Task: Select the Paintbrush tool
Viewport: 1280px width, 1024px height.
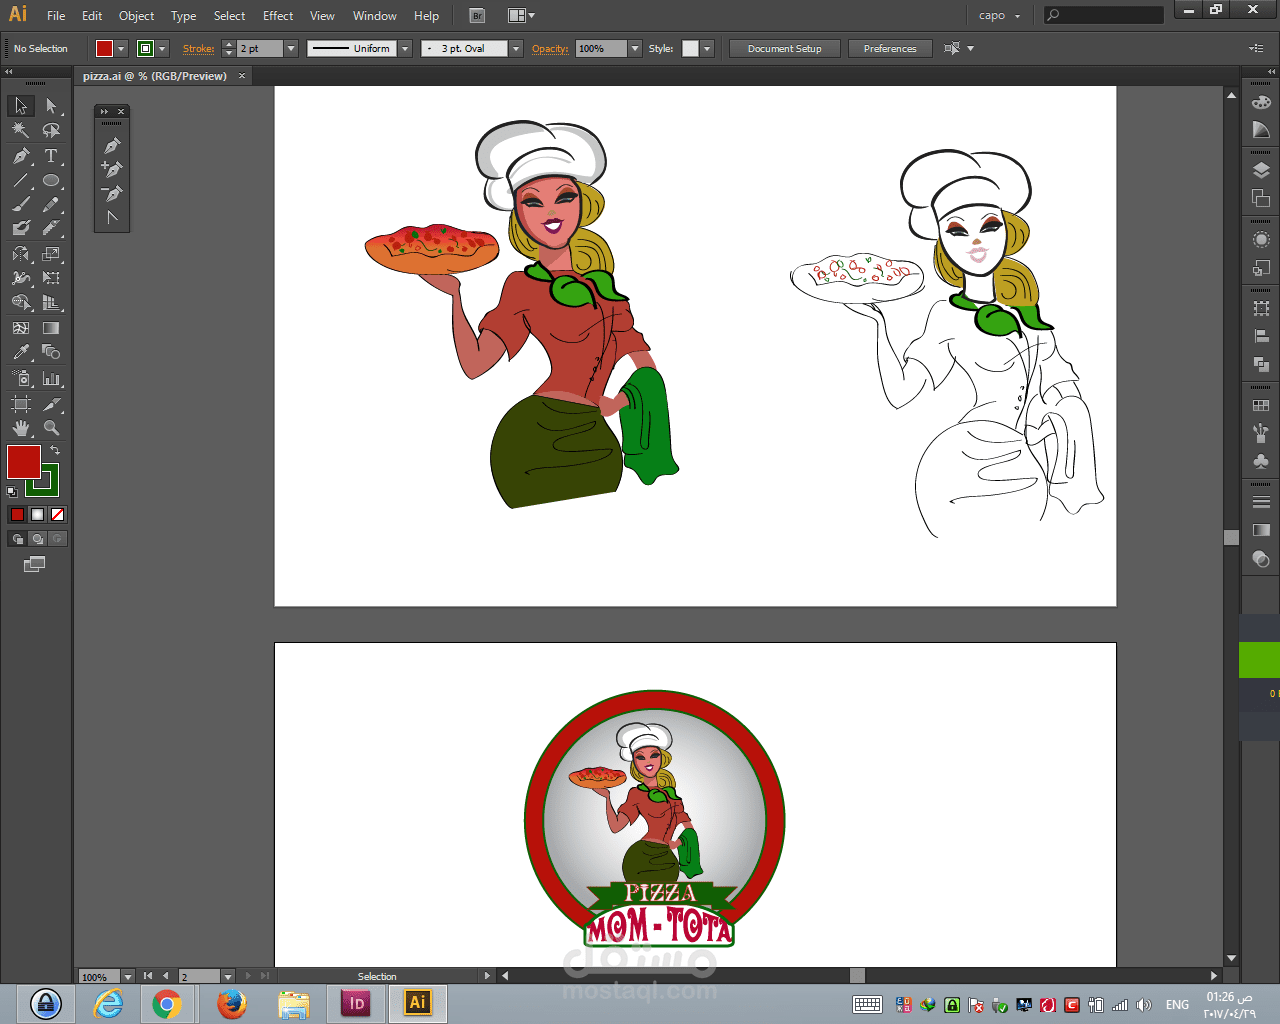Action: pyautogui.click(x=21, y=205)
